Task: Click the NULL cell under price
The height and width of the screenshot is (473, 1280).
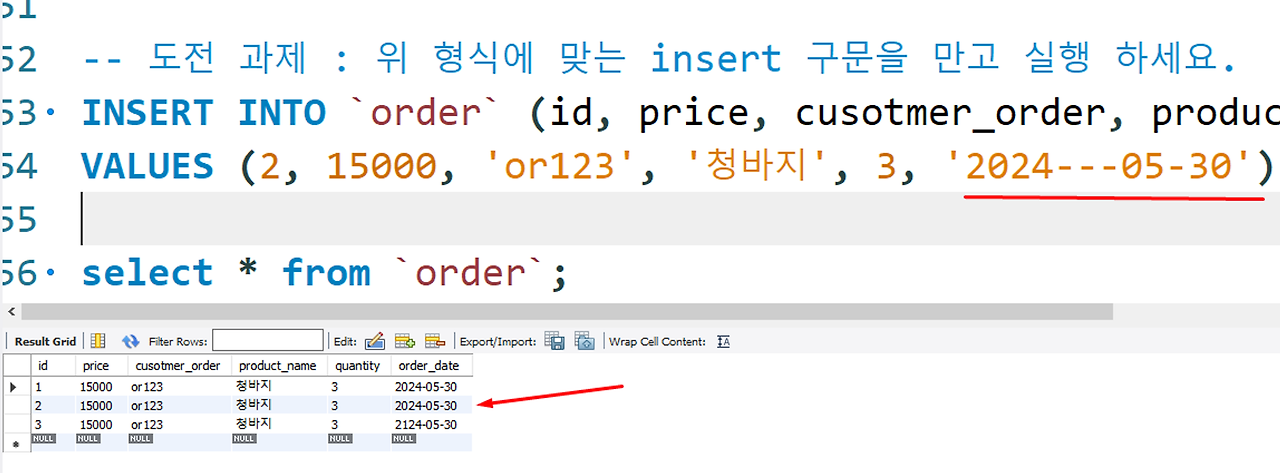Action: (x=91, y=438)
